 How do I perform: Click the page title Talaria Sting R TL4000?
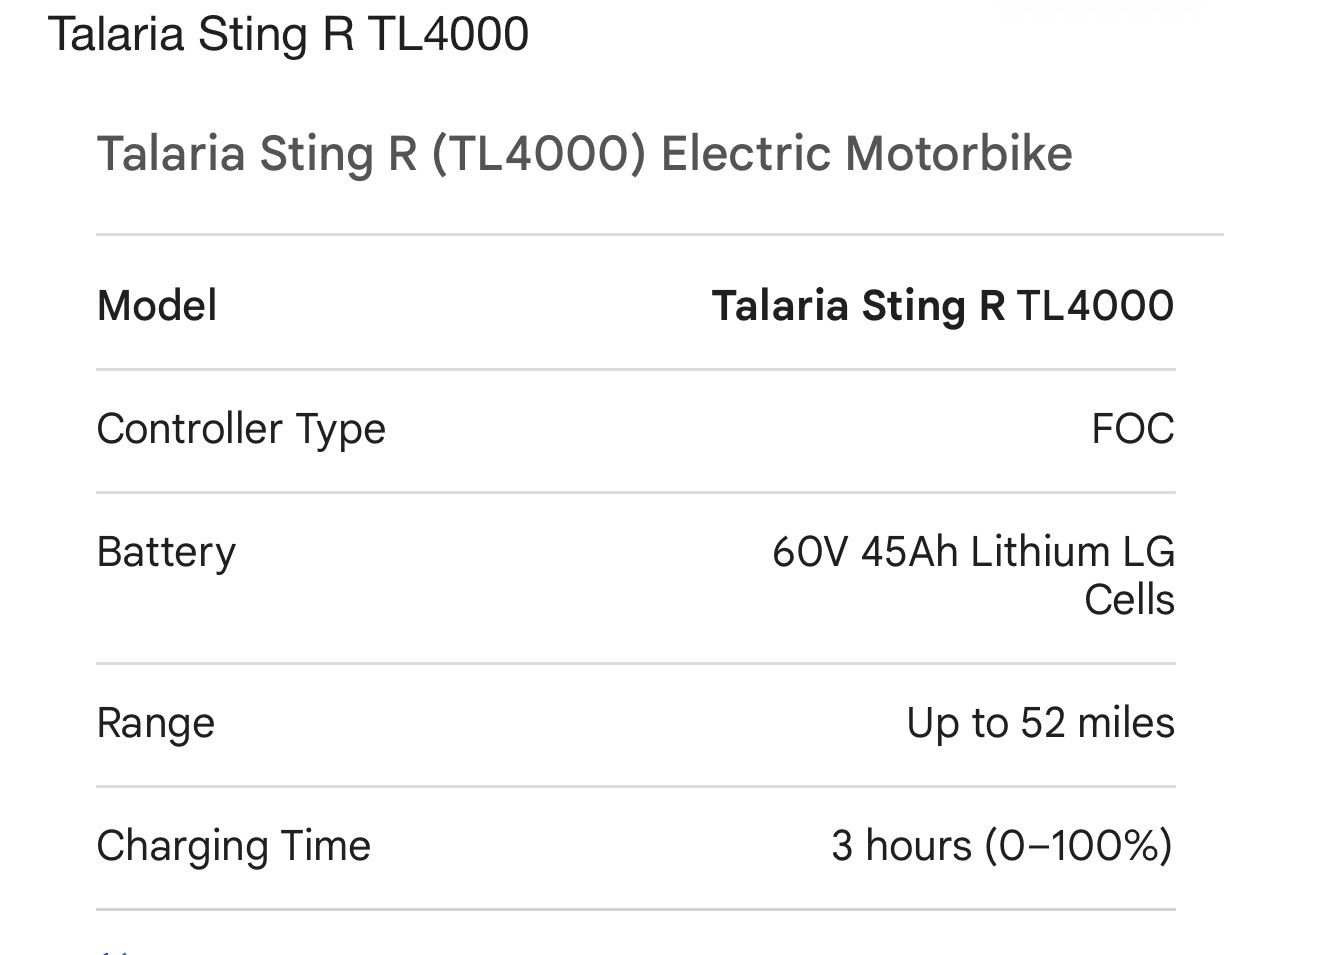pyautogui.click(x=288, y=34)
